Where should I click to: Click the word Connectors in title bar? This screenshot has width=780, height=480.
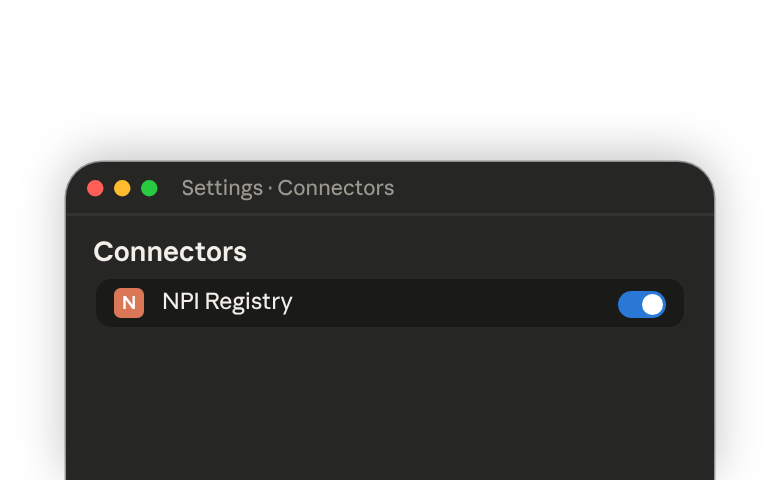coord(336,188)
